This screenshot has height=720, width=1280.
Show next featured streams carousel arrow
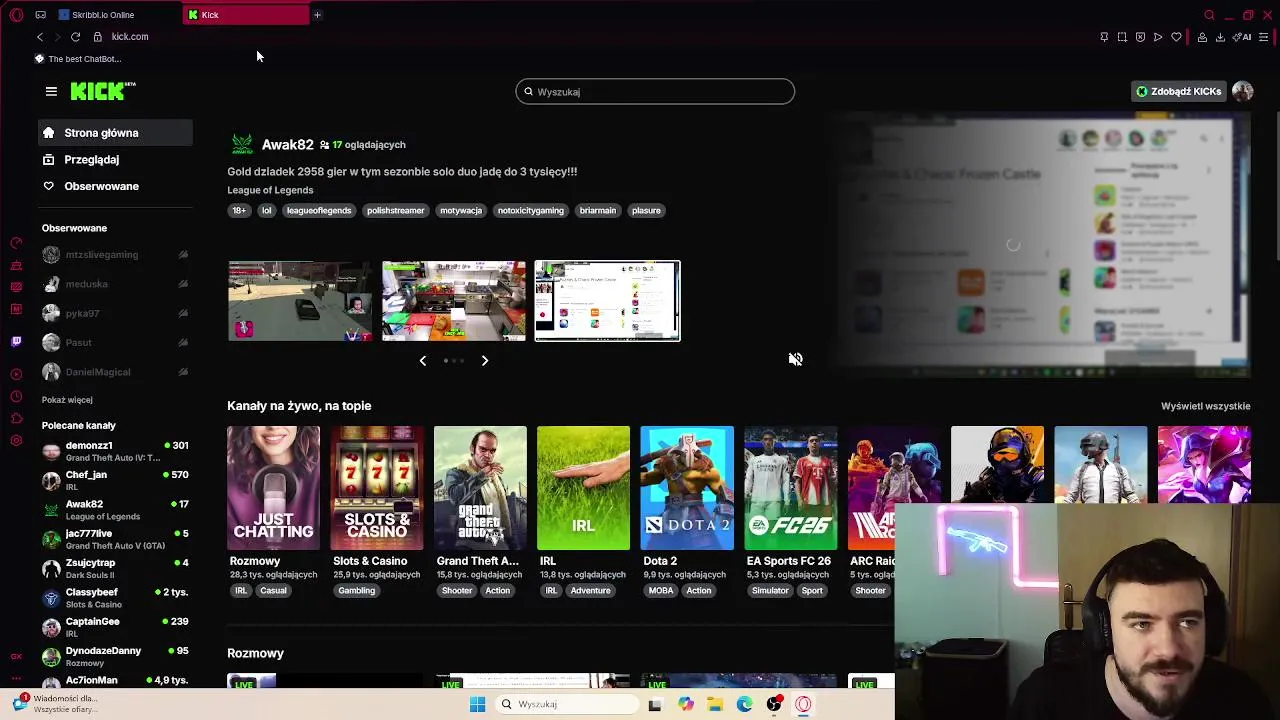click(485, 361)
